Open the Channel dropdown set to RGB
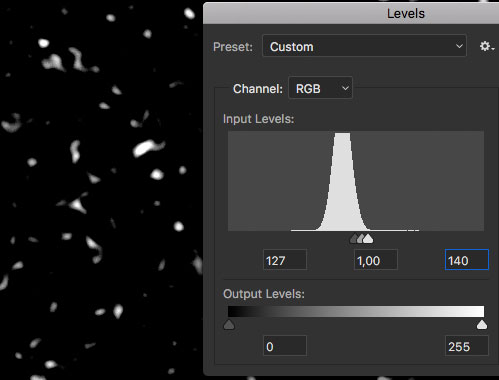Screen dimensions: 499x380 (x=320, y=88)
